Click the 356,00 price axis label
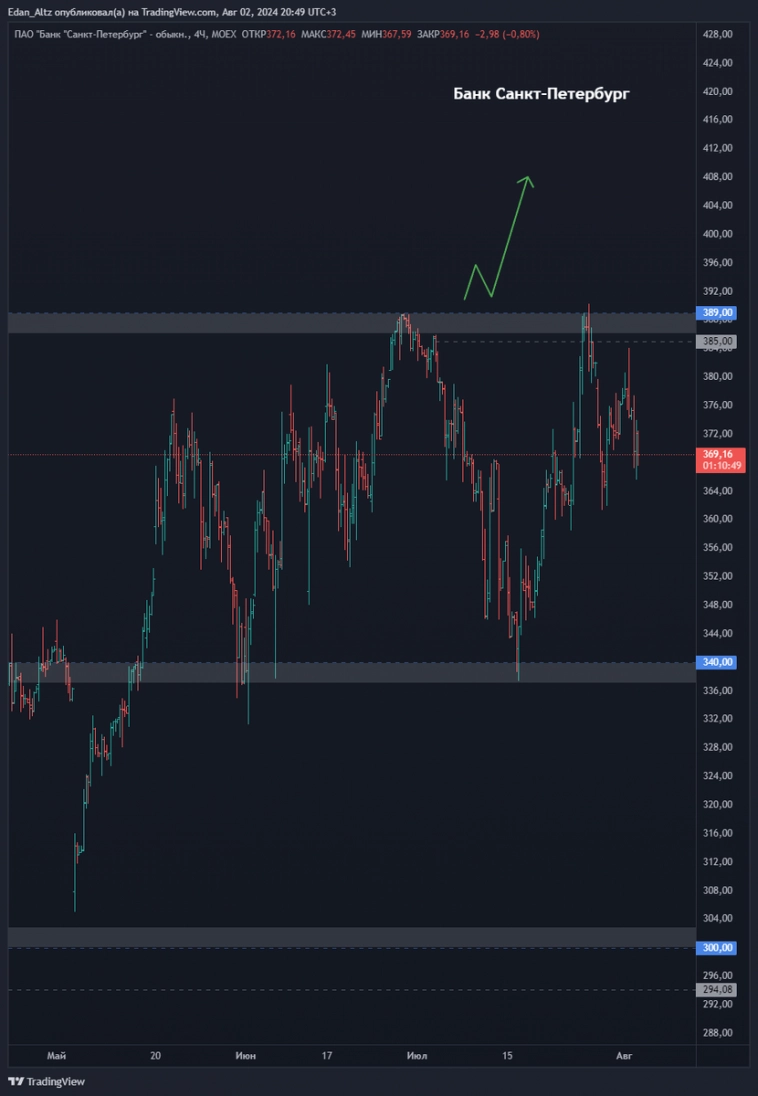 (718, 547)
